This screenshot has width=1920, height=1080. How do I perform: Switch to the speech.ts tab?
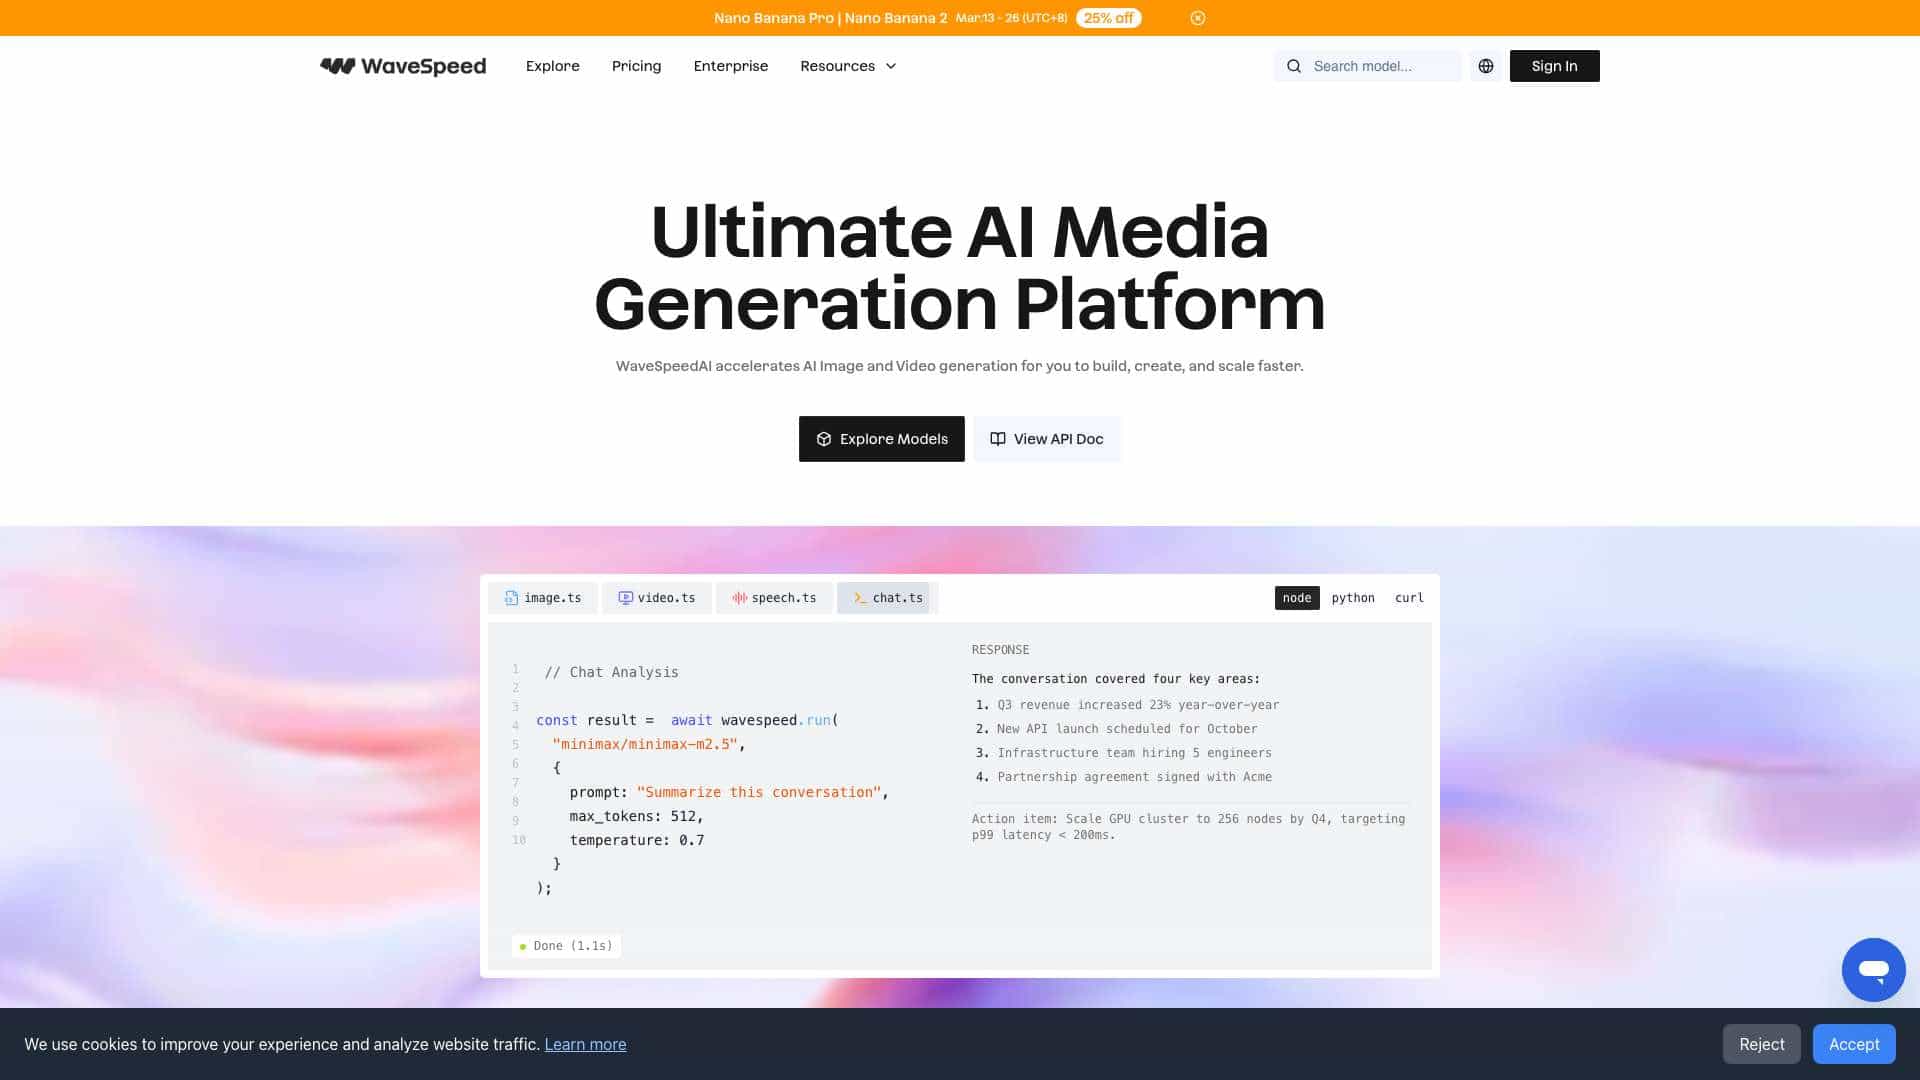click(774, 598)
